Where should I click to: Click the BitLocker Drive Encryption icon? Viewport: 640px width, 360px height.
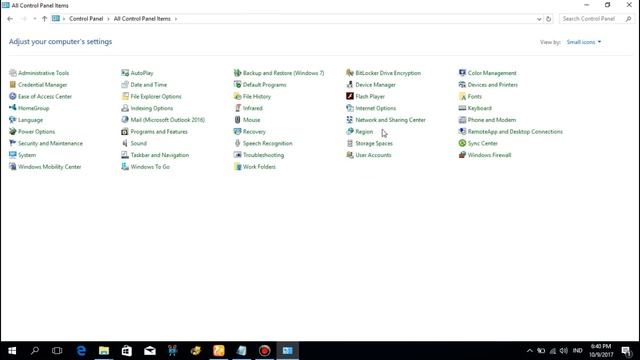(x=350, y=73)
